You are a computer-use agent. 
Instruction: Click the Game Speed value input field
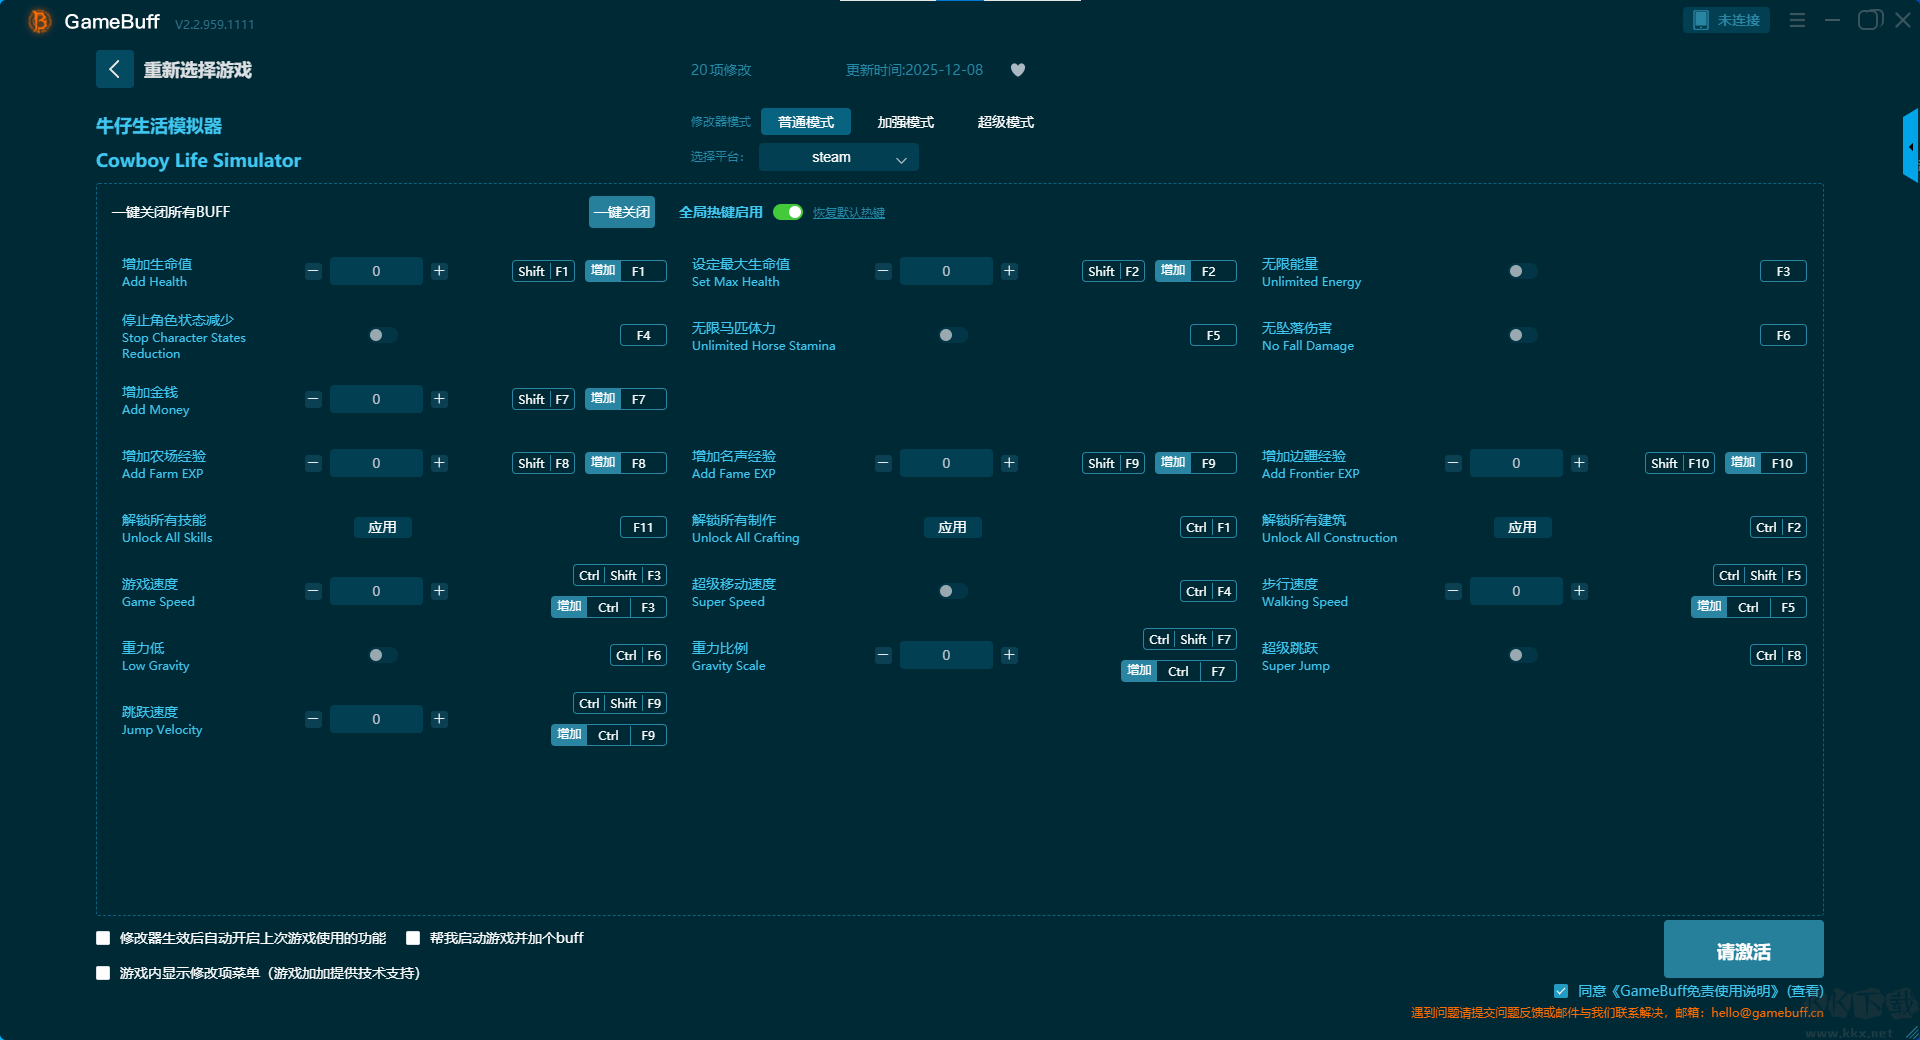pyautogui.click(x=376, y=591)
